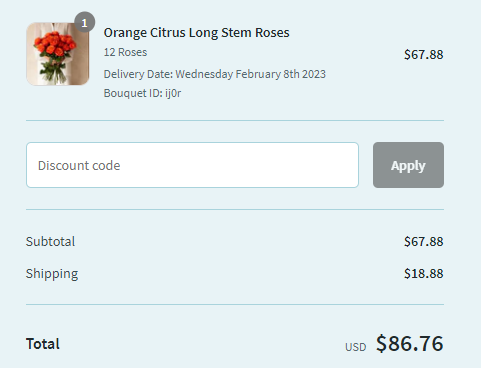The height and width of the screenshot is (368, 481).
Task: Click the Subtotal label
Action: pos(50,241)
